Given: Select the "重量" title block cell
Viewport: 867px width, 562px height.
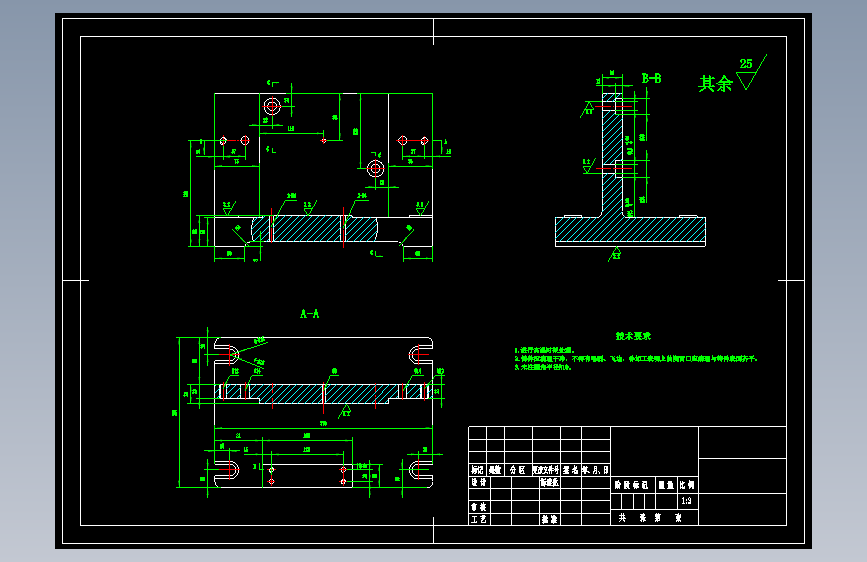Looking at the screenshot, I should pyautogui.click(x=666, y=485).
